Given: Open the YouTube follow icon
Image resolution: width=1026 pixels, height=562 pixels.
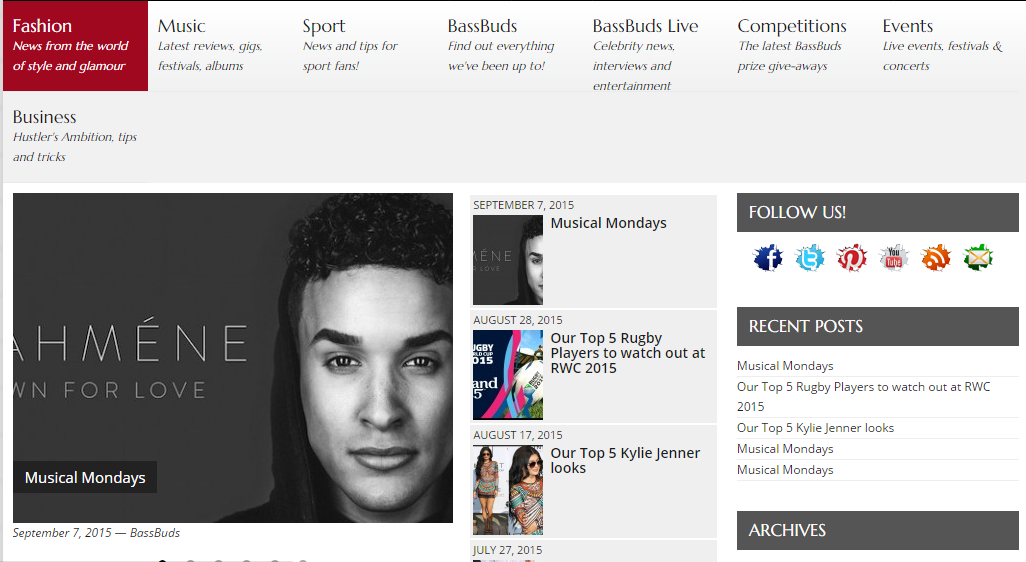Looking at the screenshot, I should click(x=894, y=258).
